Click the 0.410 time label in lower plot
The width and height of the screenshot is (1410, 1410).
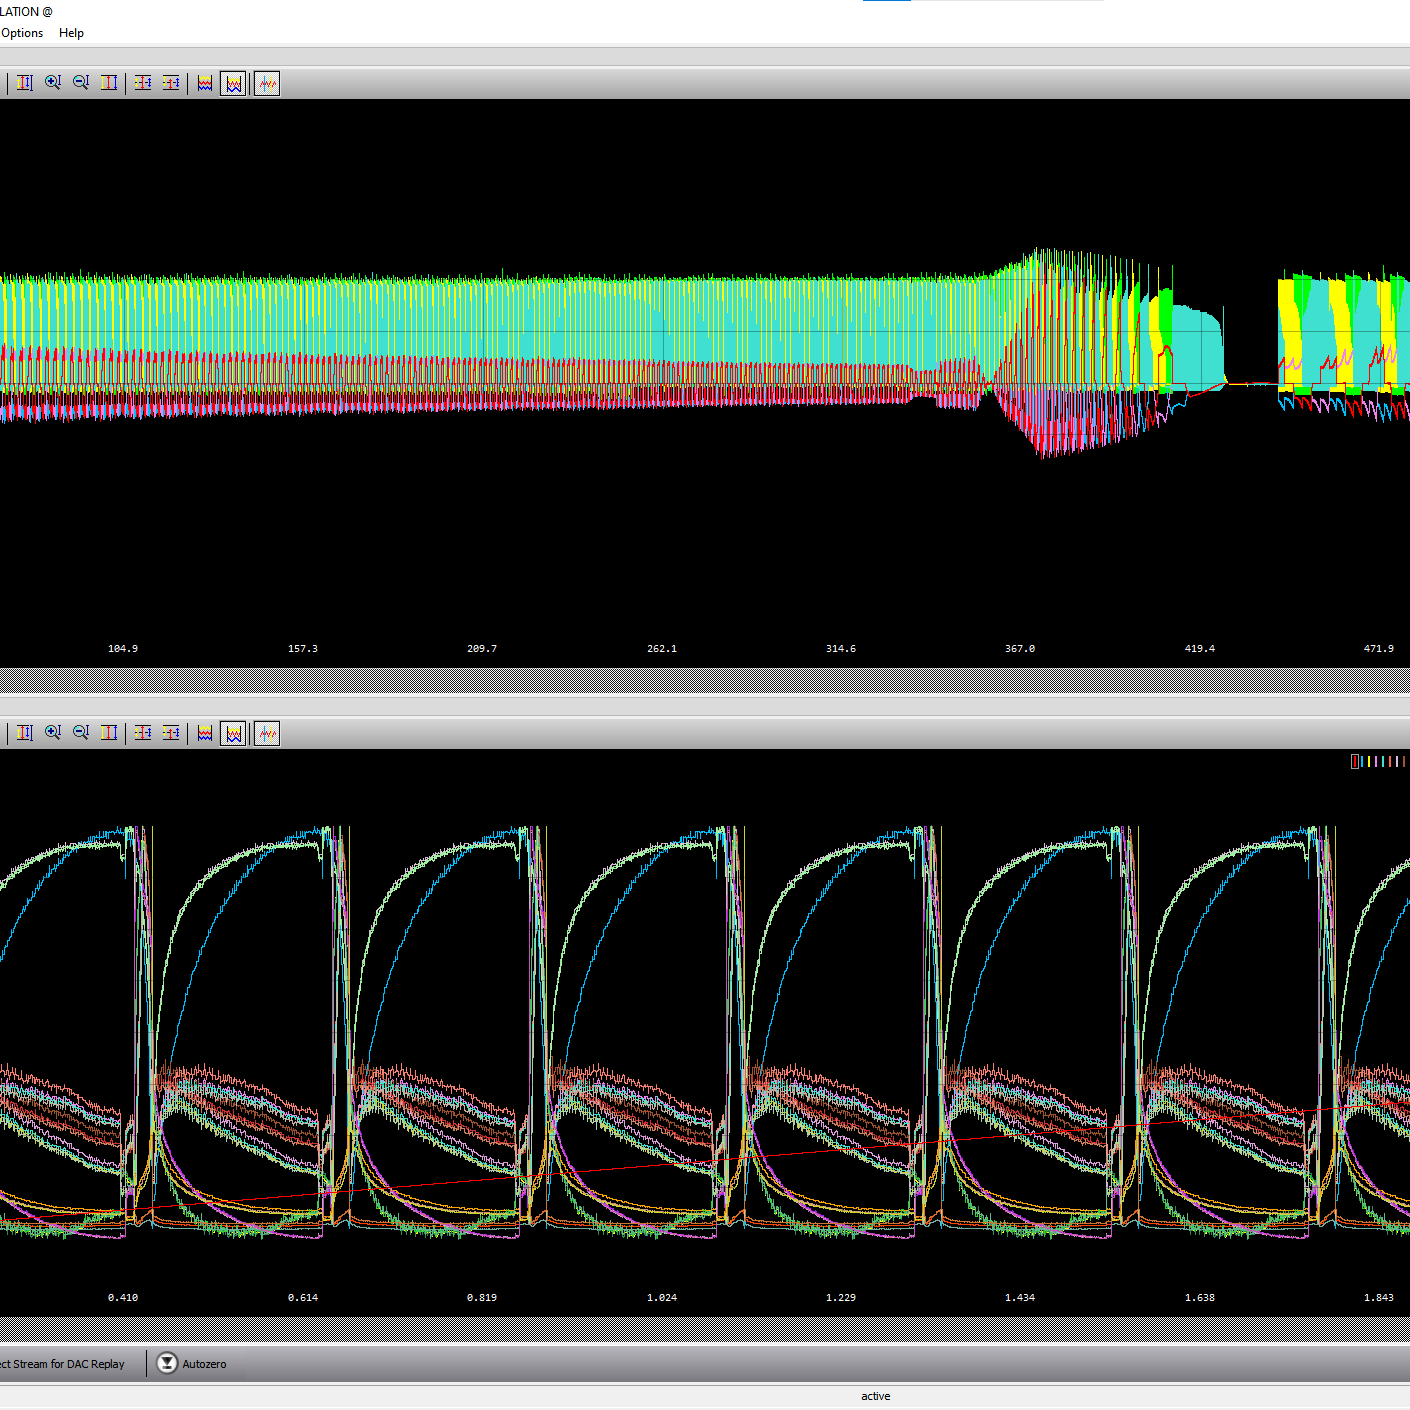123,1298
